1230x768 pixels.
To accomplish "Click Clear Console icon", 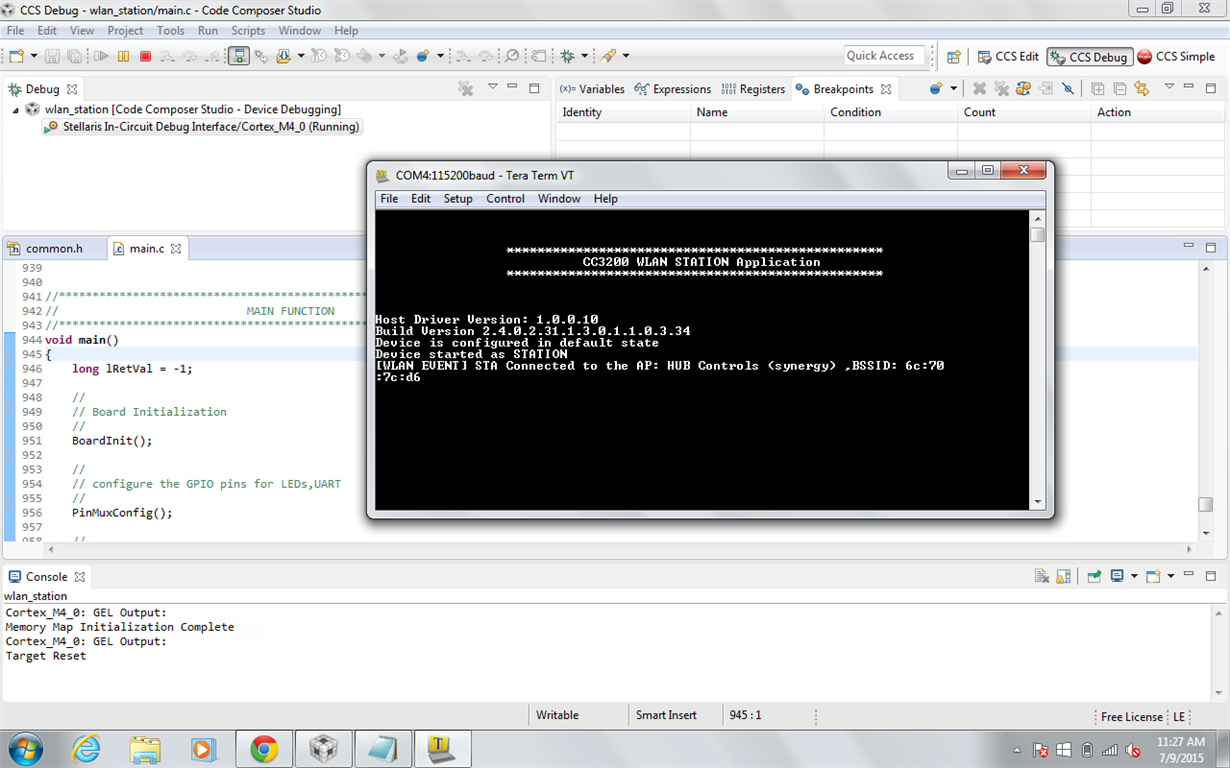I will [1042, 576].
